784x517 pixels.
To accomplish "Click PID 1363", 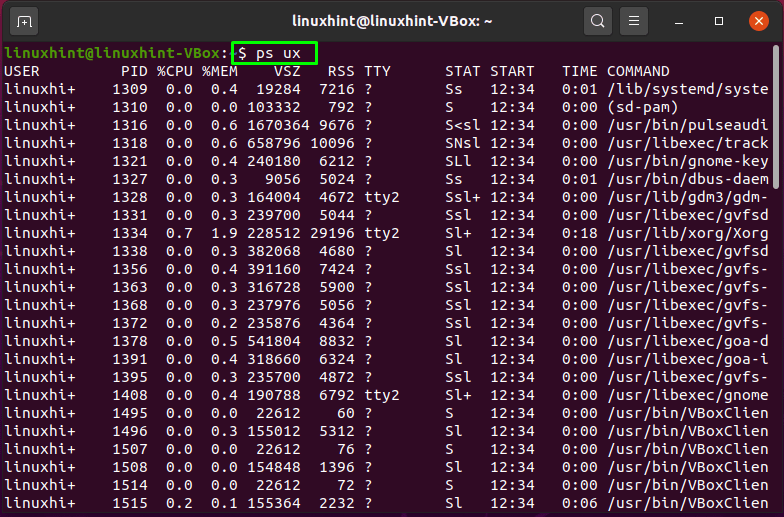I will [130, 288].
